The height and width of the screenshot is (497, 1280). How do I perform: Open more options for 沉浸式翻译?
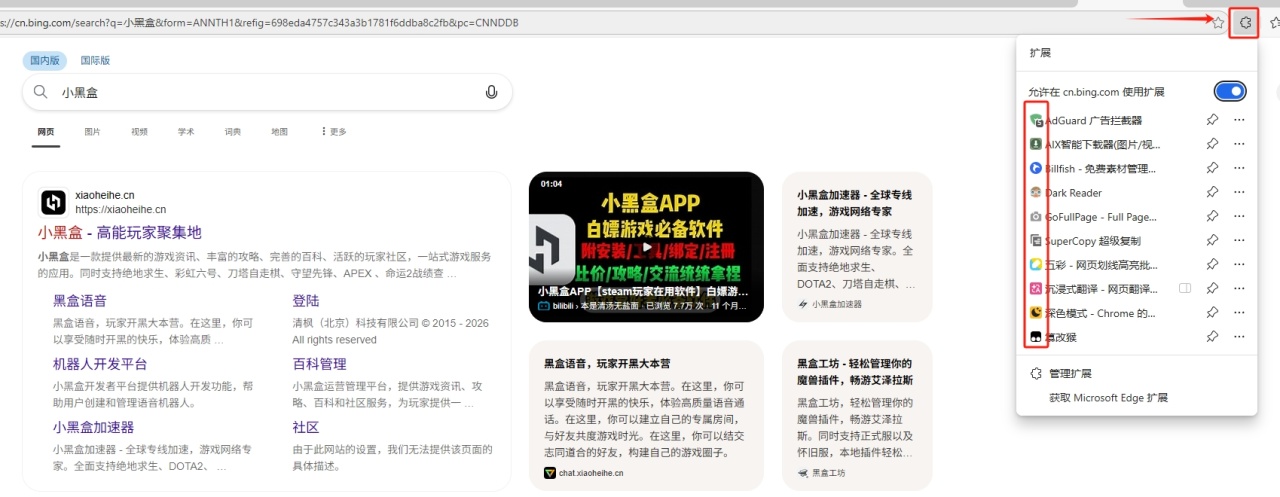point(1239,288)
